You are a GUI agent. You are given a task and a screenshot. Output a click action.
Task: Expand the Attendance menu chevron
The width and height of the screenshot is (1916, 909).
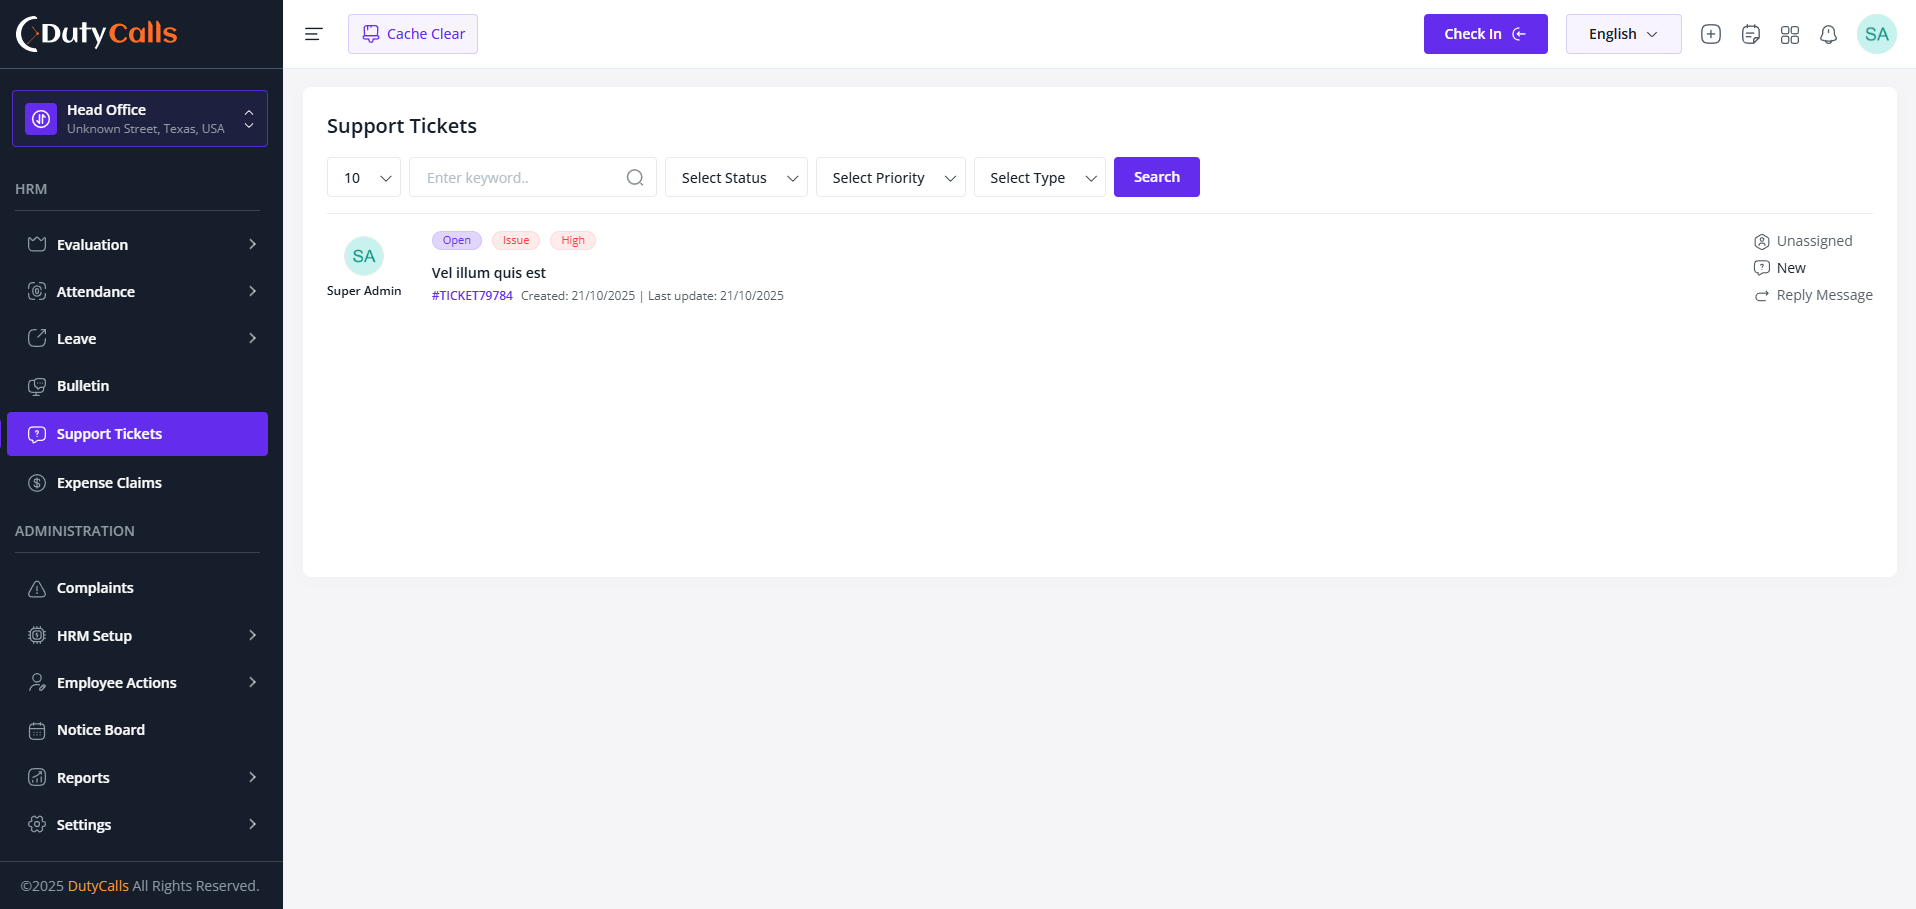pos(252,291)
